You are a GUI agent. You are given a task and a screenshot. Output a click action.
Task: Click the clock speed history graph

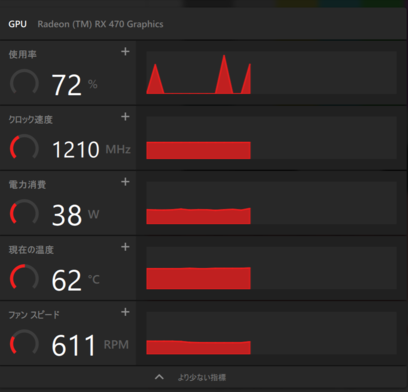pyautogui.click(x=271, y=138)
